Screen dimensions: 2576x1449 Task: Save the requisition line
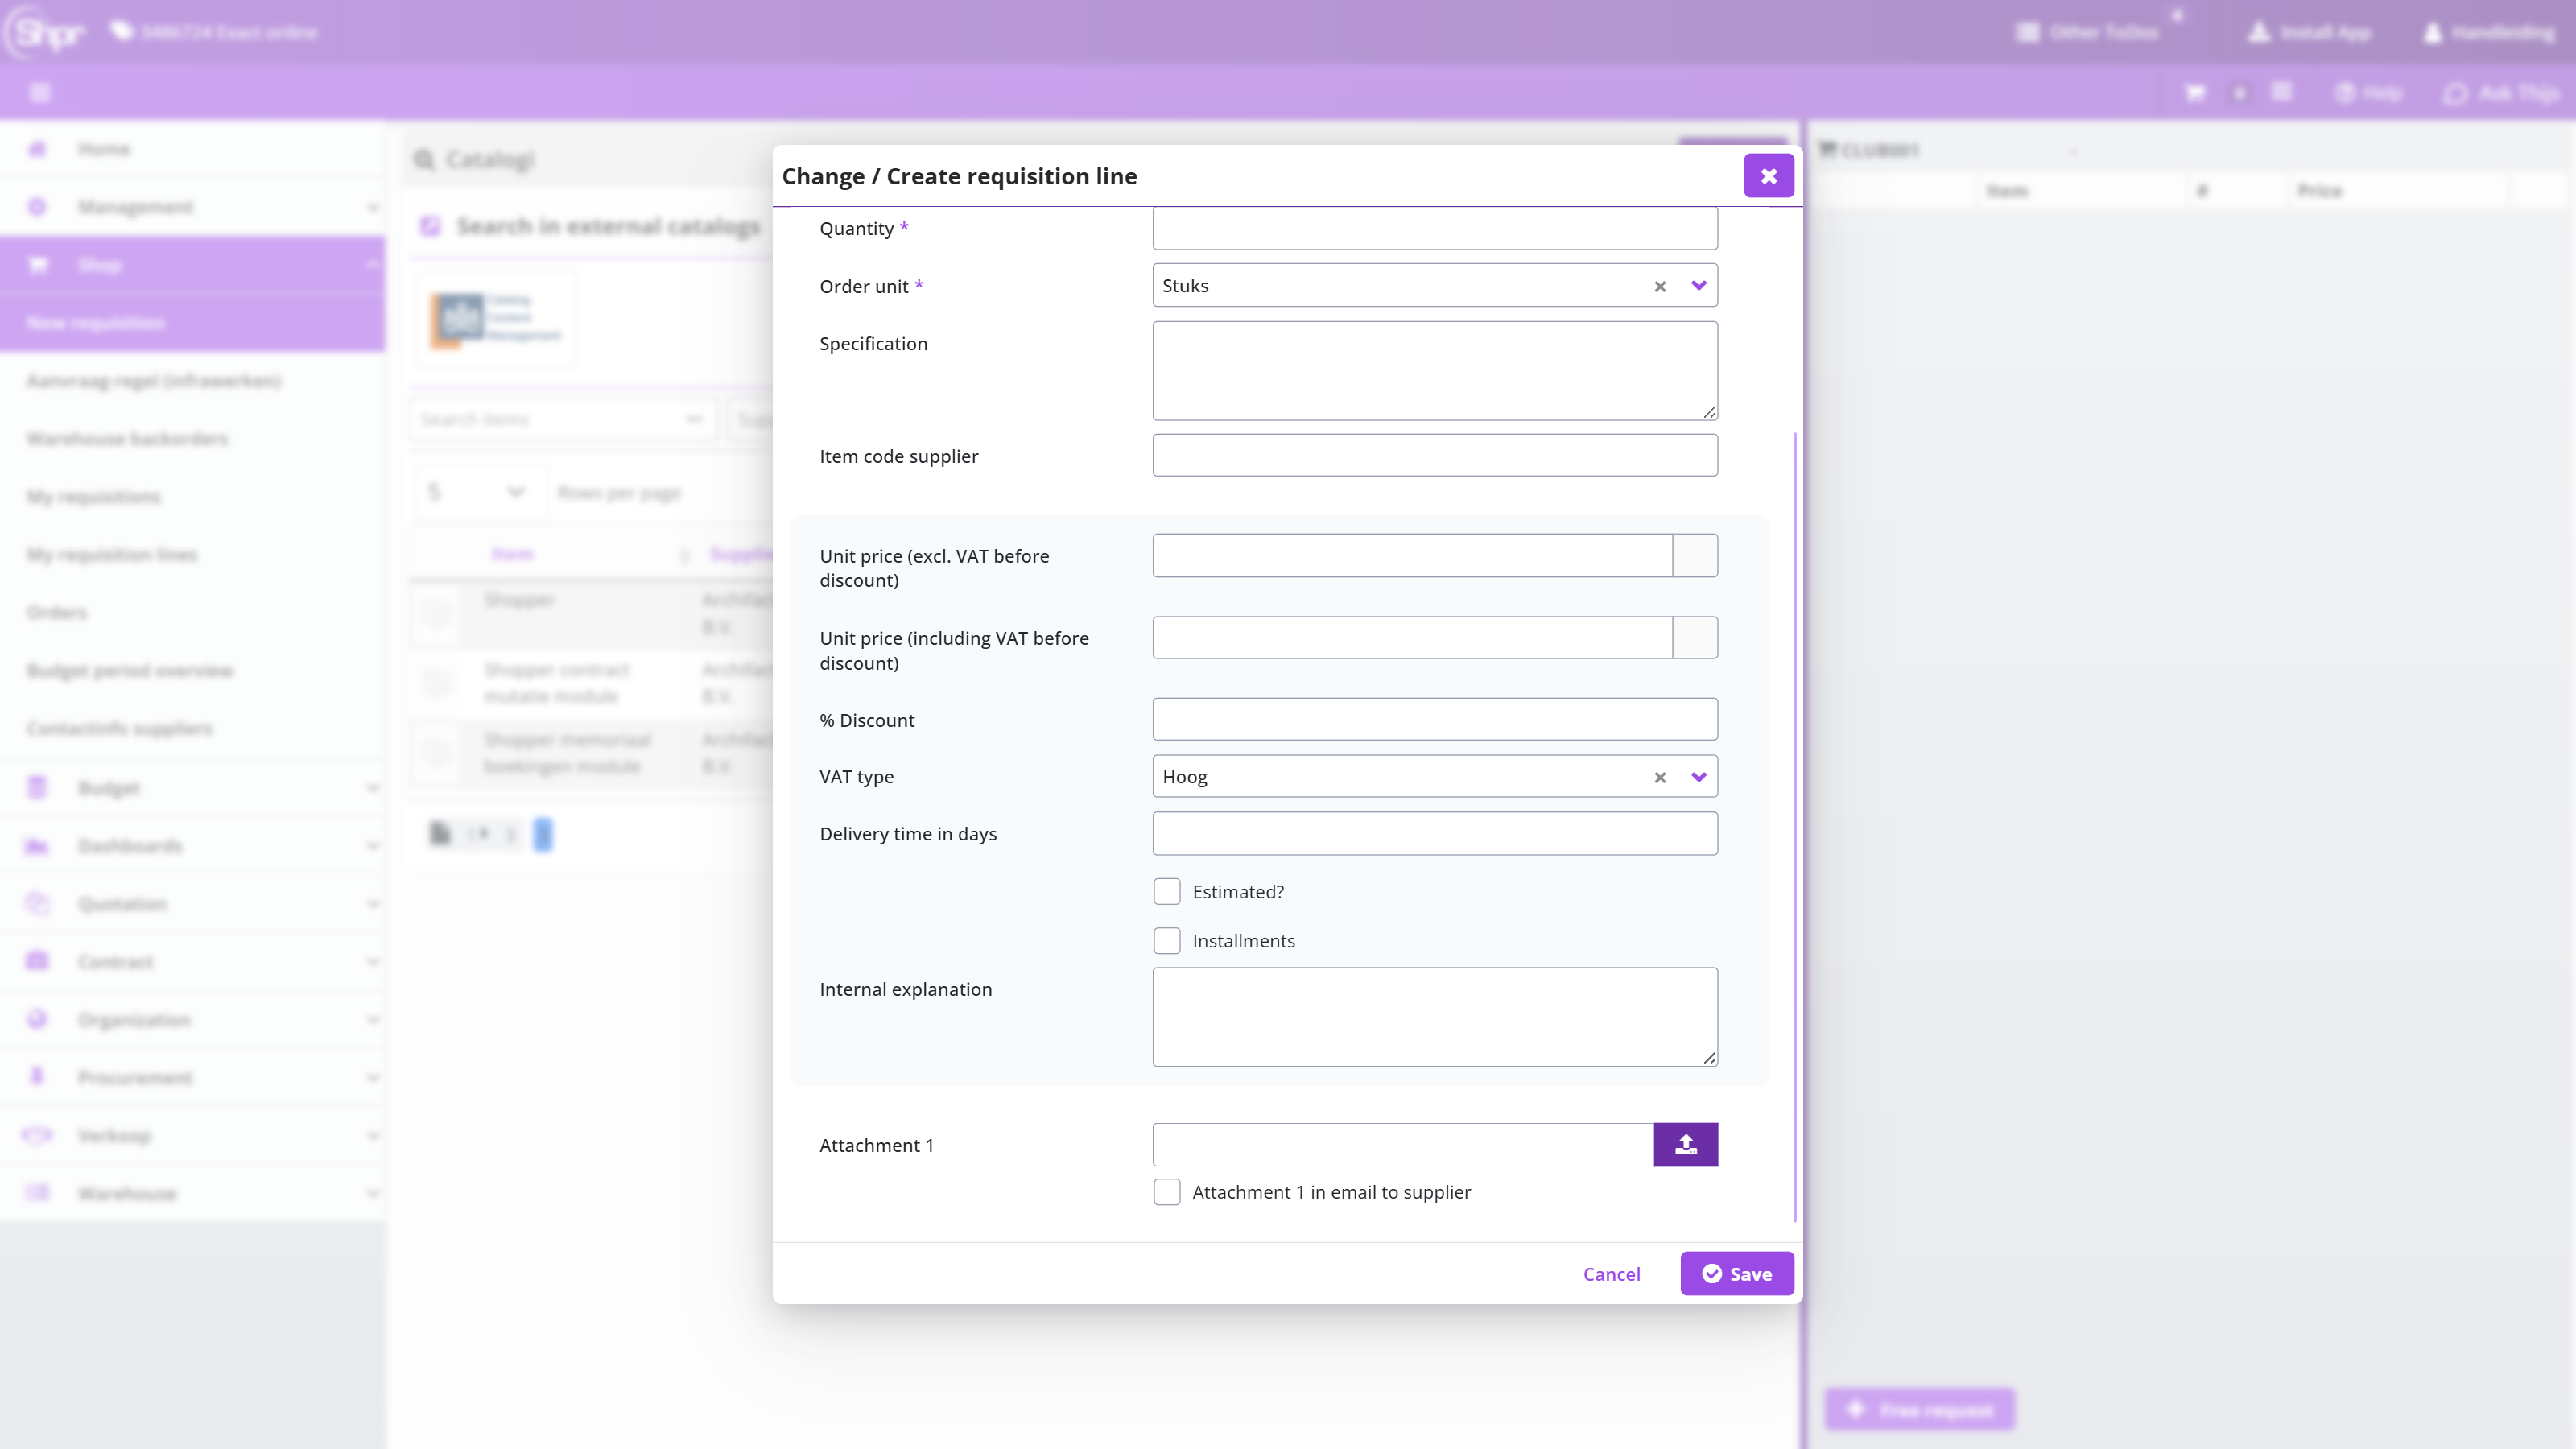coord(1736,1273)
